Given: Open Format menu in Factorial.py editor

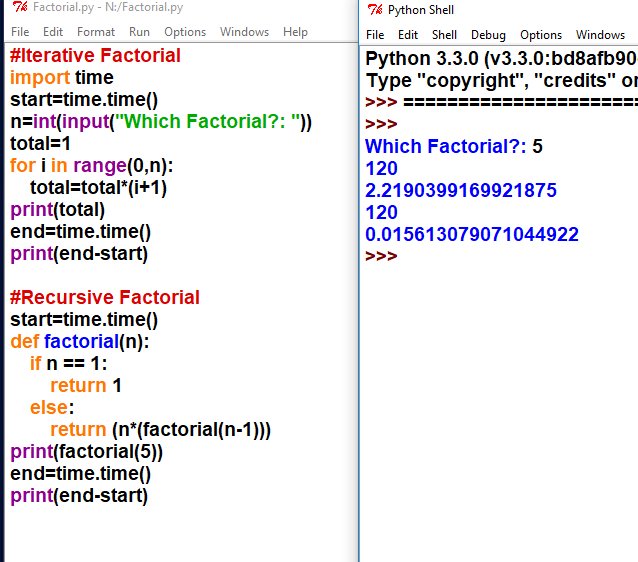Looking at the screenshot, I should (96, 32).
